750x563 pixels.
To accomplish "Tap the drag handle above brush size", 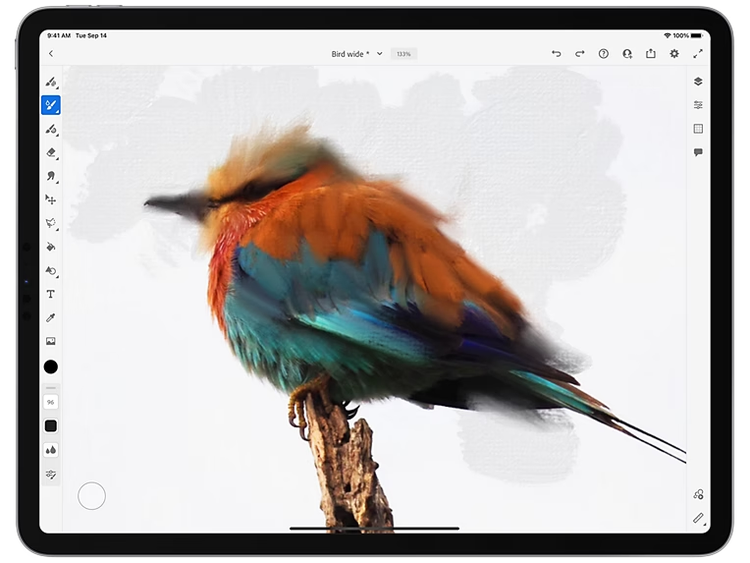I will [51, 388].
